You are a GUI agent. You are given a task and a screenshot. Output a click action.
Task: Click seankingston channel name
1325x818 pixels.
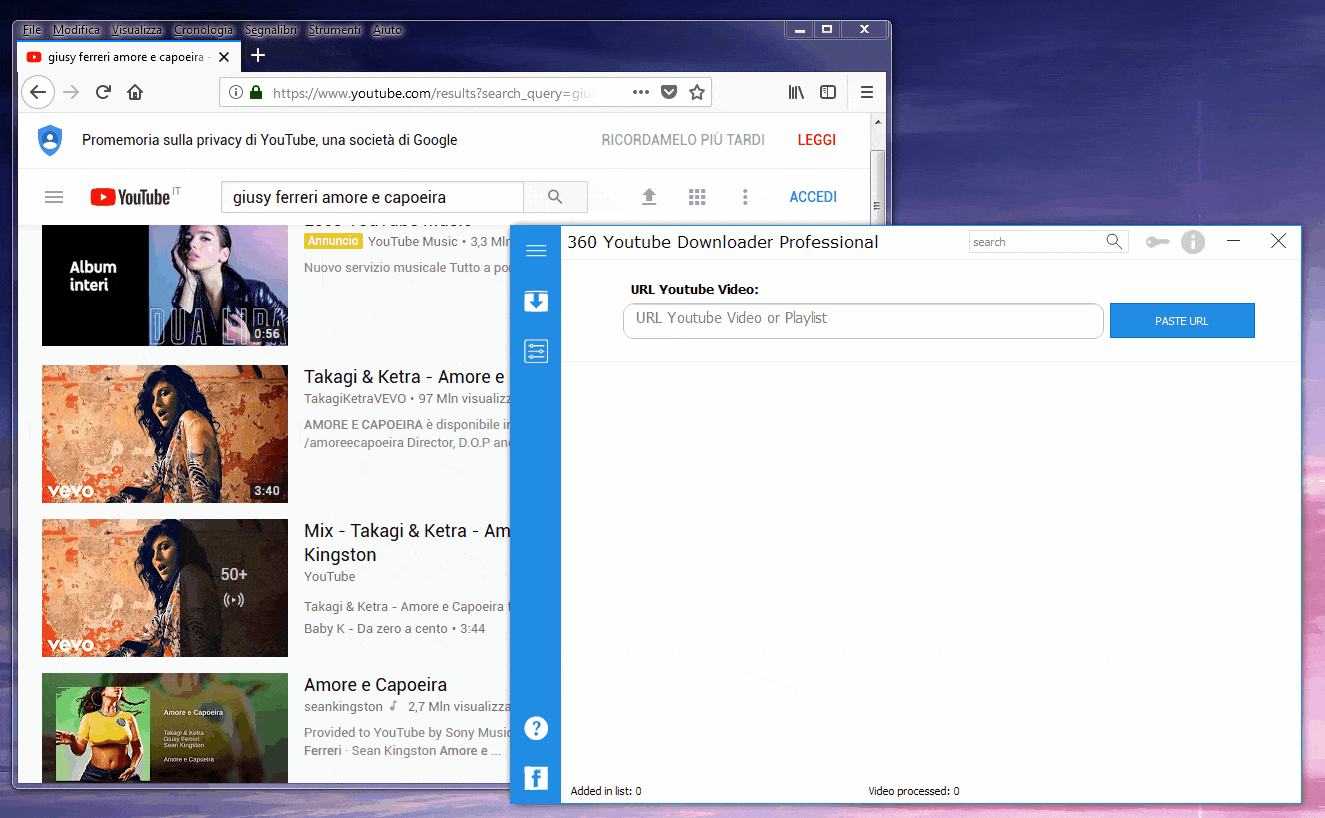point(343,707)
